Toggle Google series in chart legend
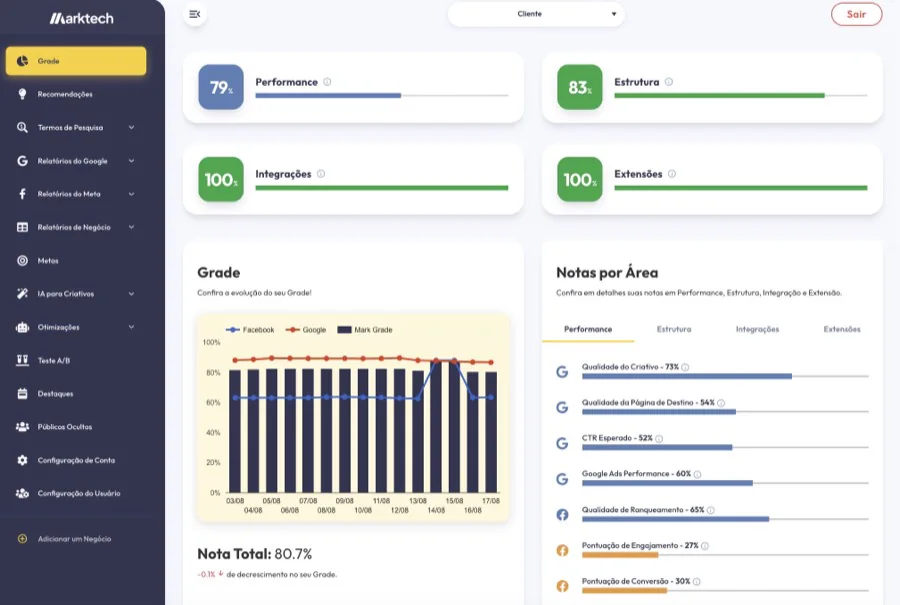 [306, 330]
